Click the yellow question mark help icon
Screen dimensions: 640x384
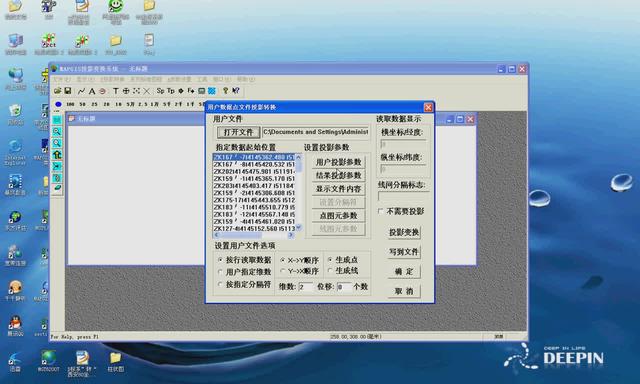tap(225, 91)
